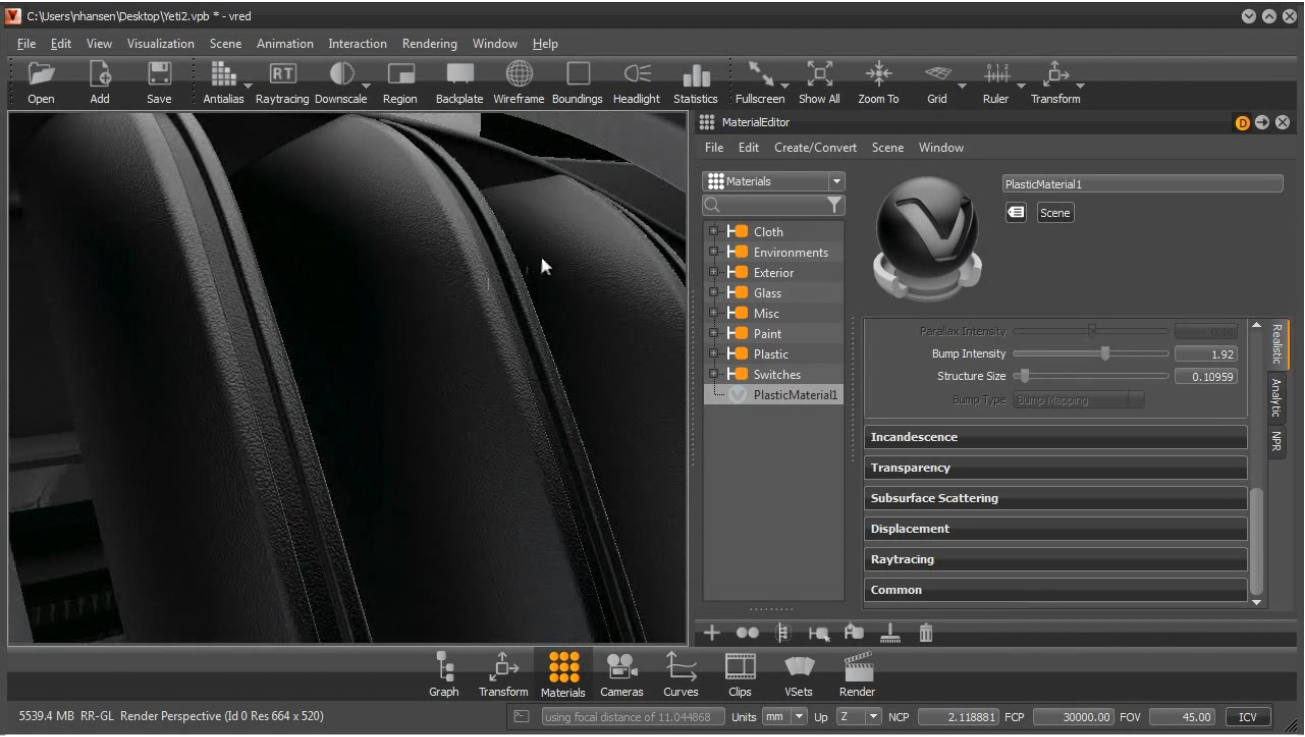Click the broom cleanup icon in Material Editor

(x=889, y=632)
